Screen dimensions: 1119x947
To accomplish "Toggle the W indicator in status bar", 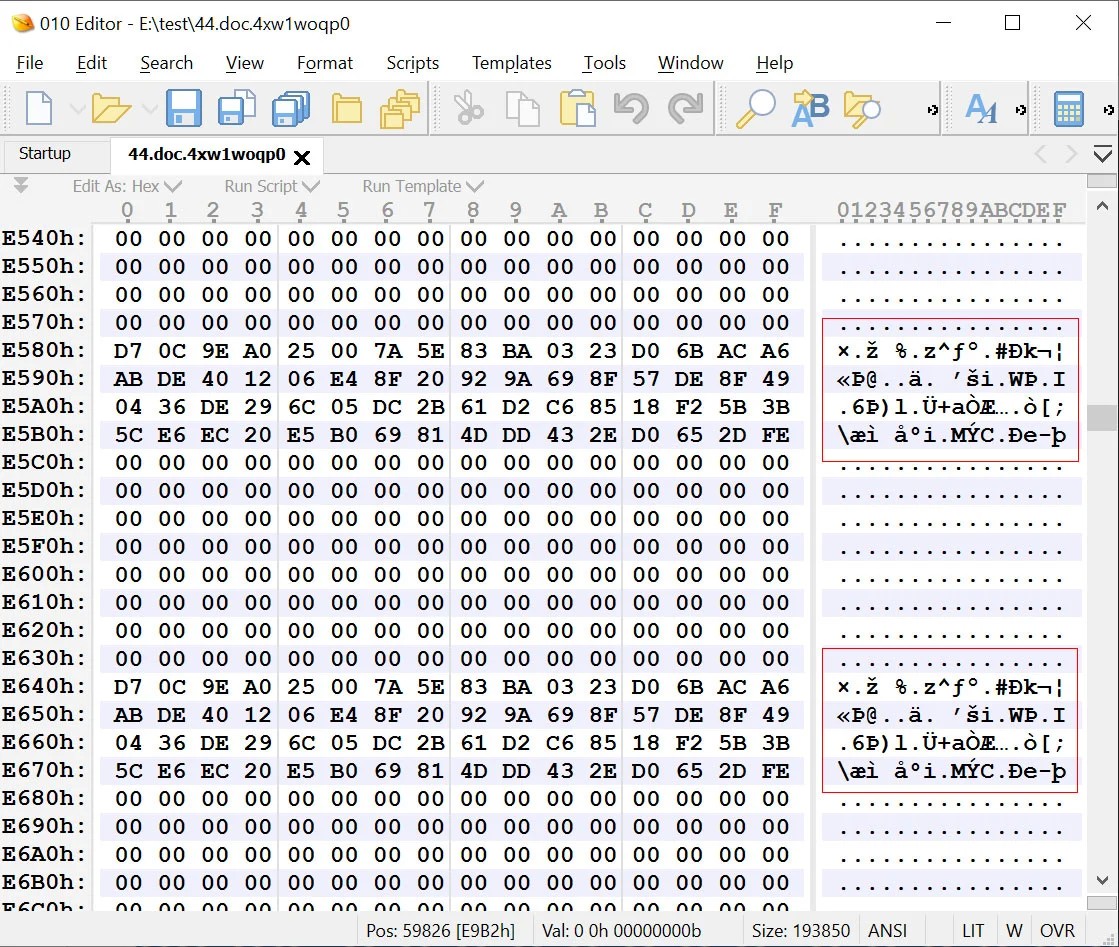I will pos(1014,930).
